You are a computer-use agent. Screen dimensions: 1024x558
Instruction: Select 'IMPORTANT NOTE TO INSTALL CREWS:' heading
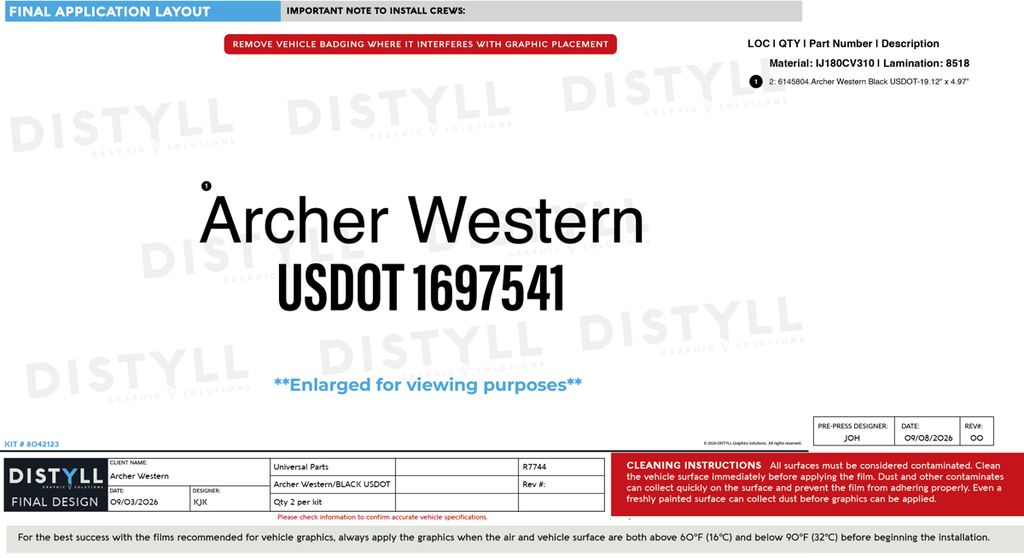tap(376, 11)
